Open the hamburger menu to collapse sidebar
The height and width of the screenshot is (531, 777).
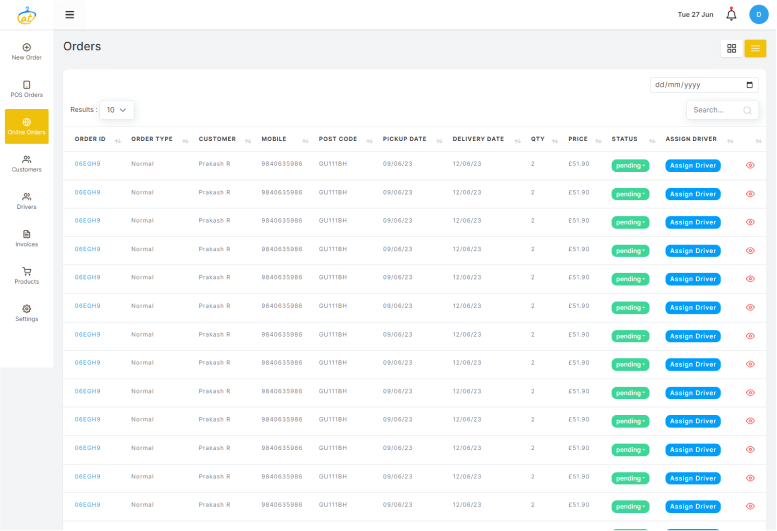[69, 15]
